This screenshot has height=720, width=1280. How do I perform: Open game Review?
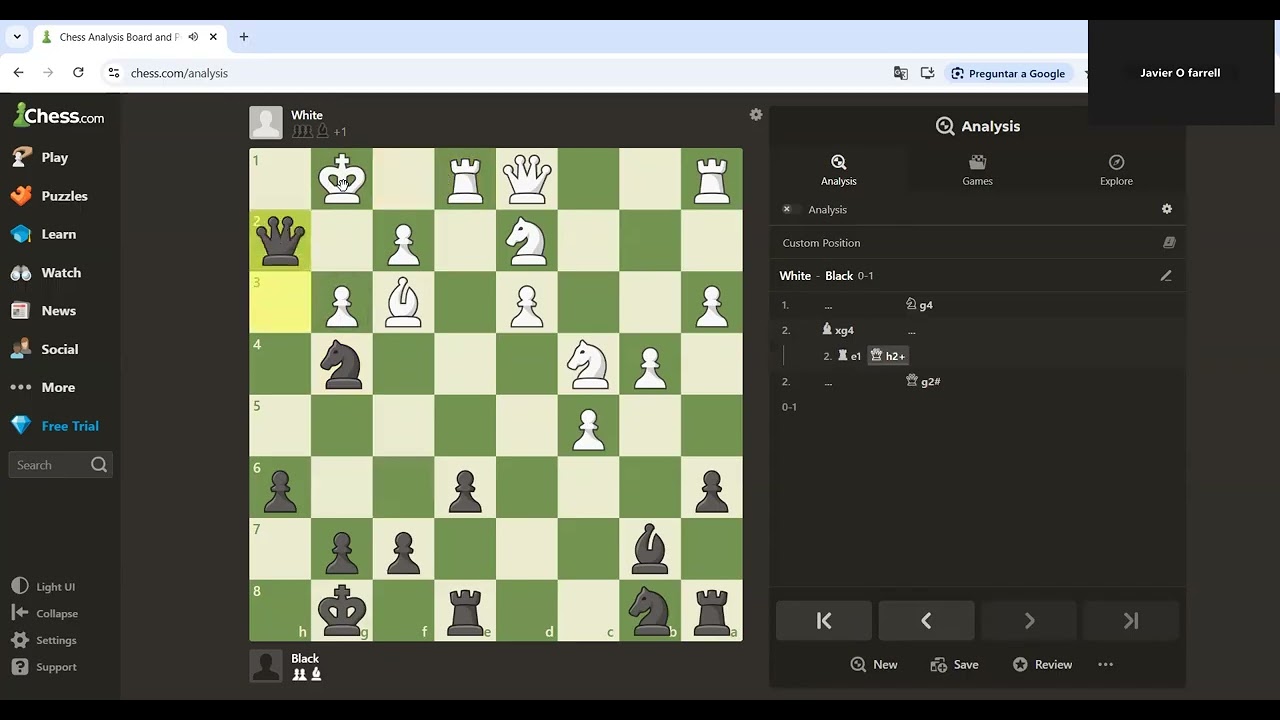1042,665
